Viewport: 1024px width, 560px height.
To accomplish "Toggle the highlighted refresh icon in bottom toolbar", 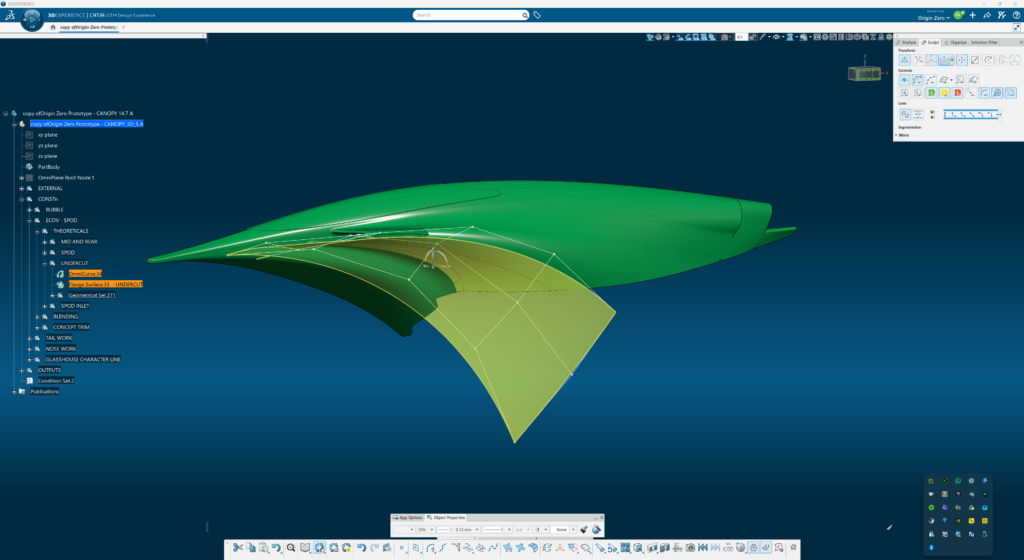I will (x=319, y=547).
